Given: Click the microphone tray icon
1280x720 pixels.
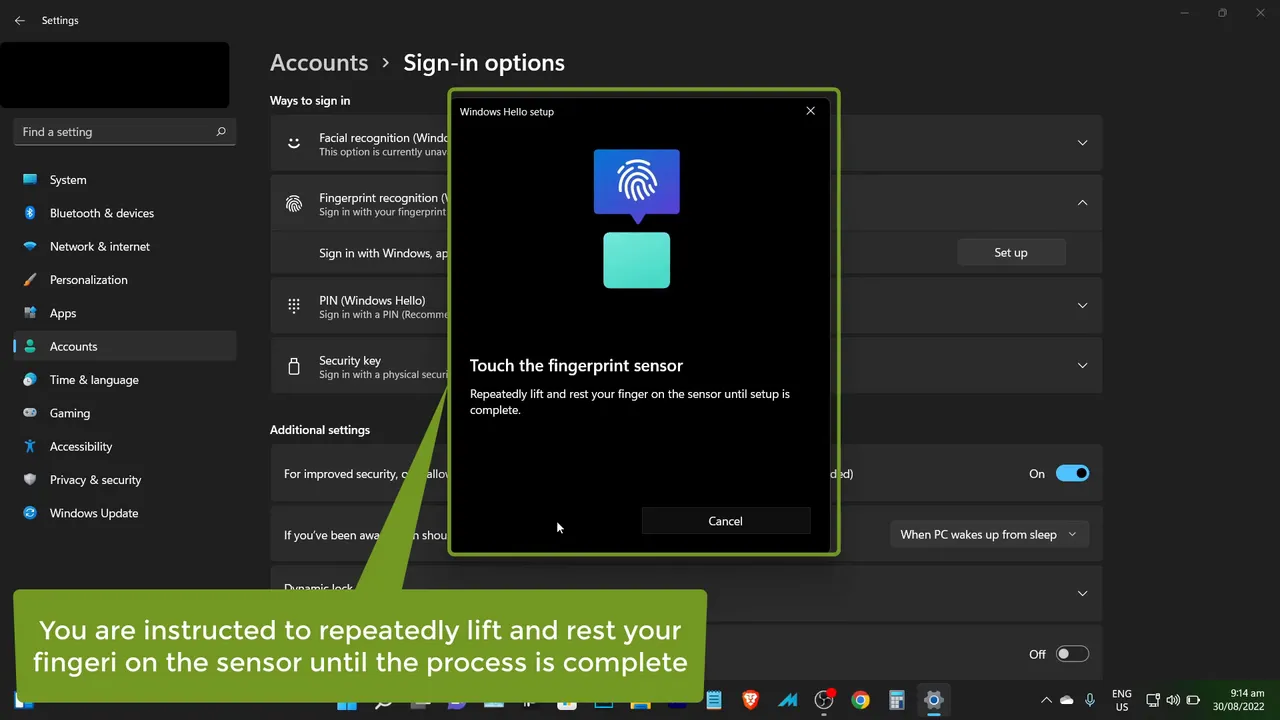Looking at the screenshot, I should [x=1090, y=700].
